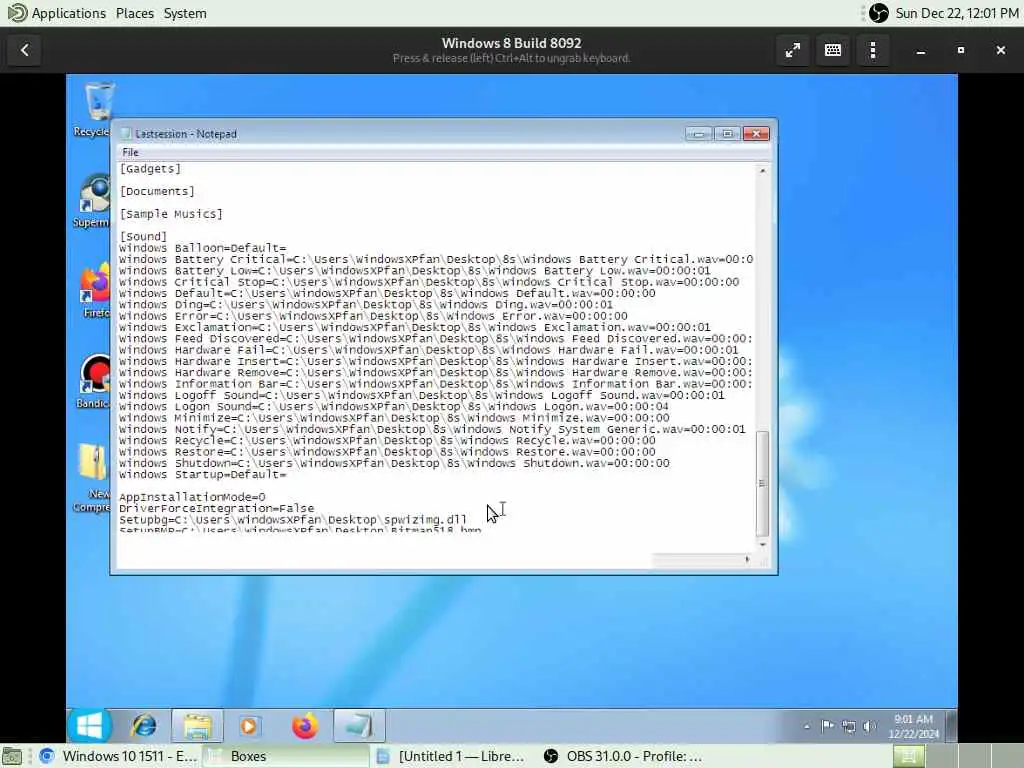Viewport: 1024px width, 768px height.
Task: Open the Supermium desktop shortcut
Action: 93,200
